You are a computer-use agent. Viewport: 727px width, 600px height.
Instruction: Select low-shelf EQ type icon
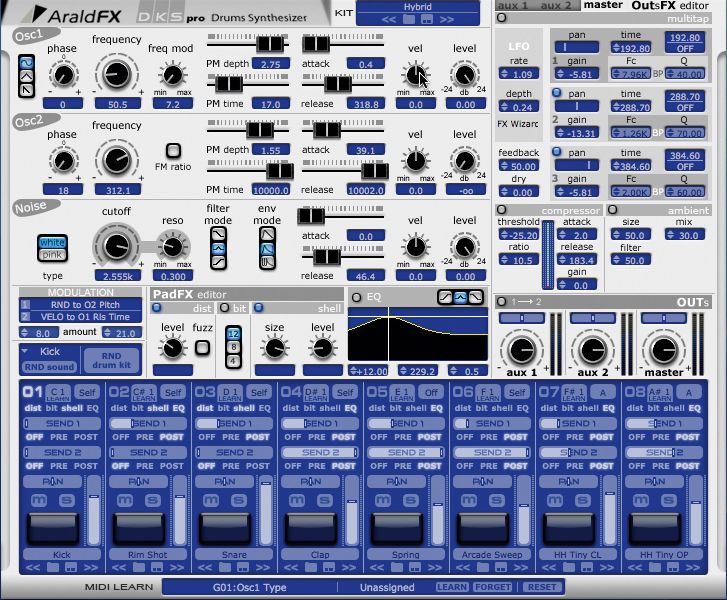445,297
